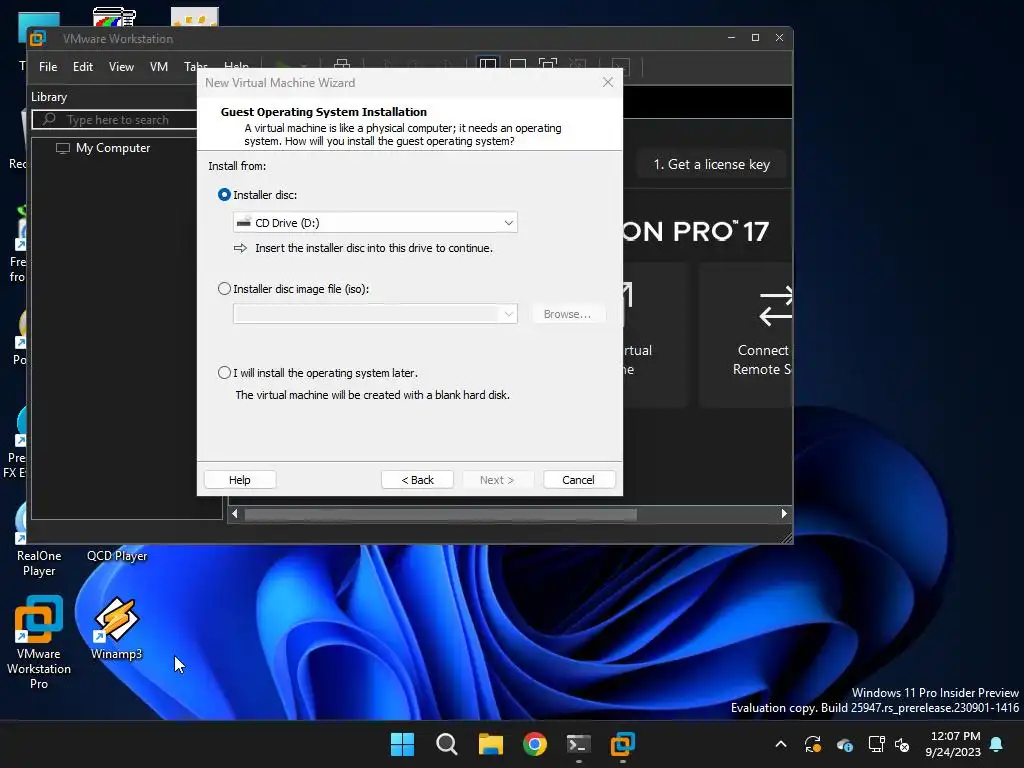
Task: Click the Ctrl+Alt+Del send toolbar icon
Action: point(342,64)
